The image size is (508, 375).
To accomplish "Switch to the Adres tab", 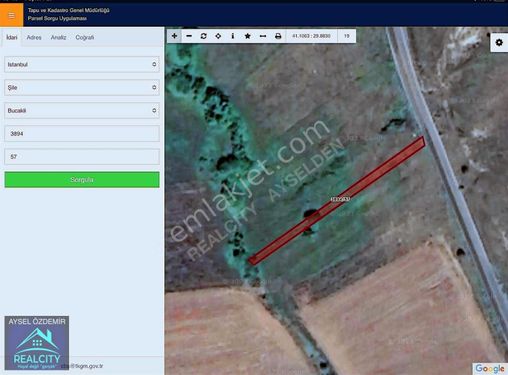I will [x=34, y=37].
